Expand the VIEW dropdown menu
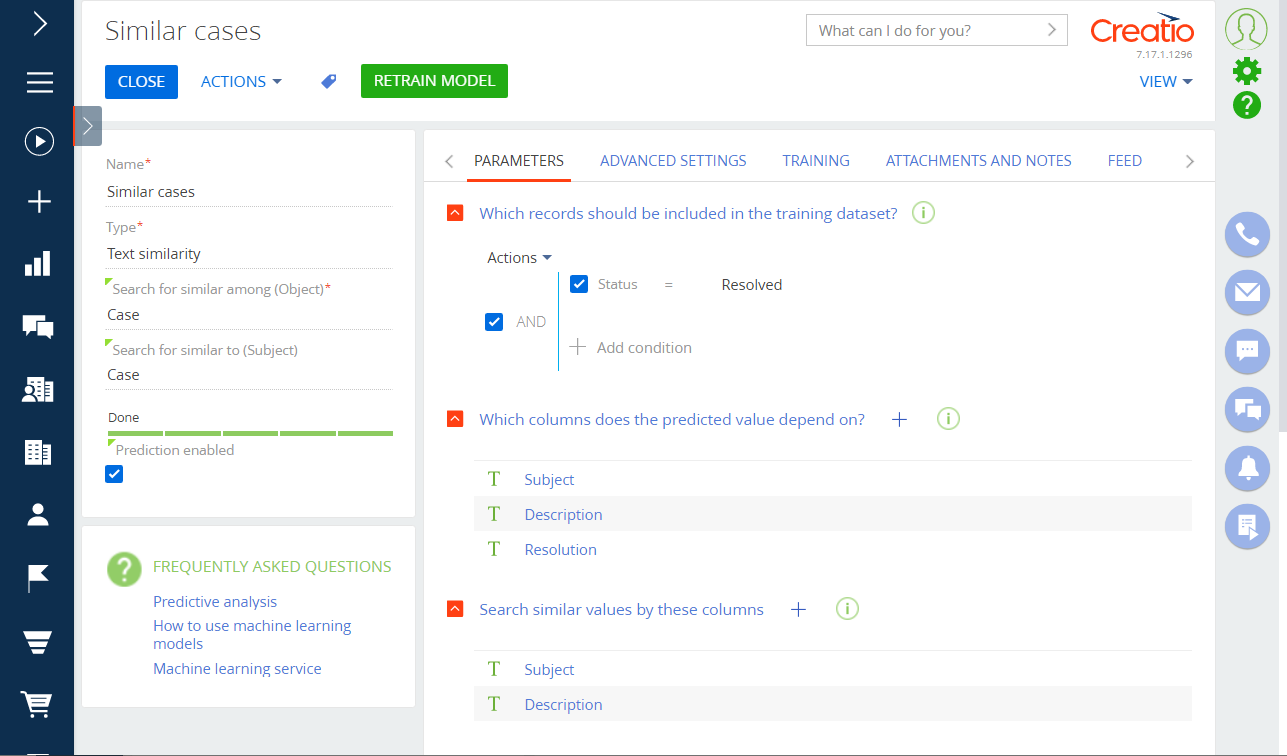 pyautogui.click(x=1165, y=82)
